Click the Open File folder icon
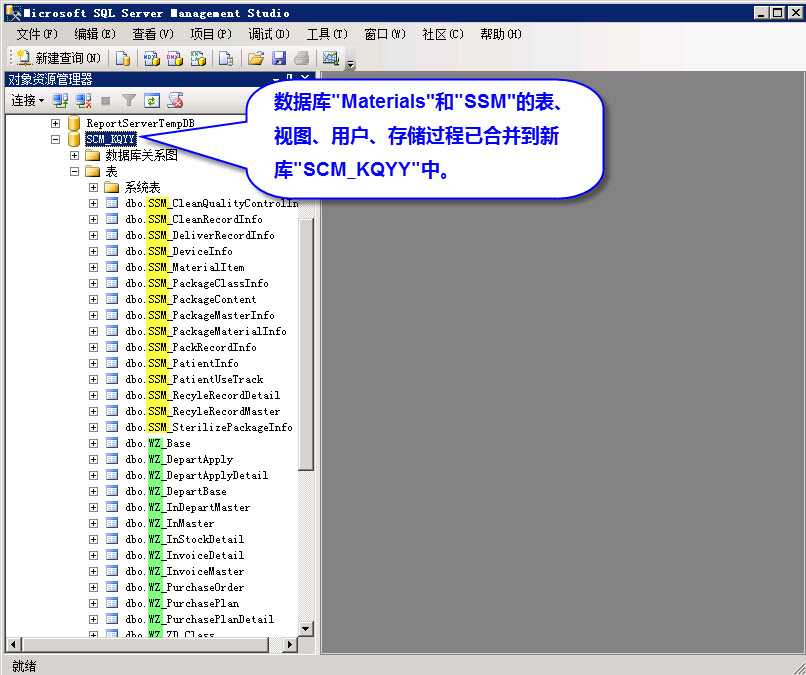This screenshot has width=806, height=675. (x=255, y=58)
